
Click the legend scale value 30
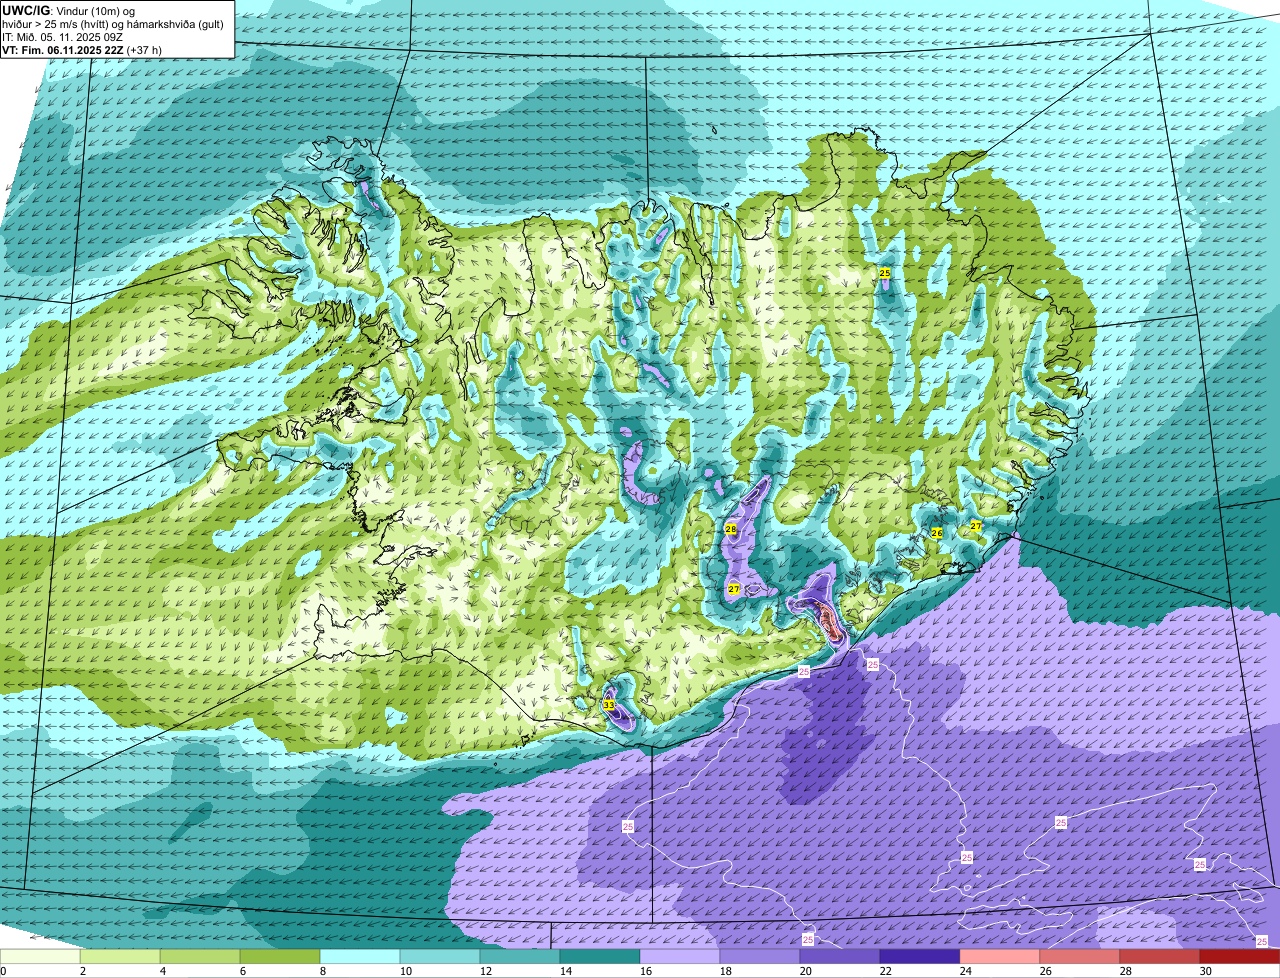[x=1204, y=971]
